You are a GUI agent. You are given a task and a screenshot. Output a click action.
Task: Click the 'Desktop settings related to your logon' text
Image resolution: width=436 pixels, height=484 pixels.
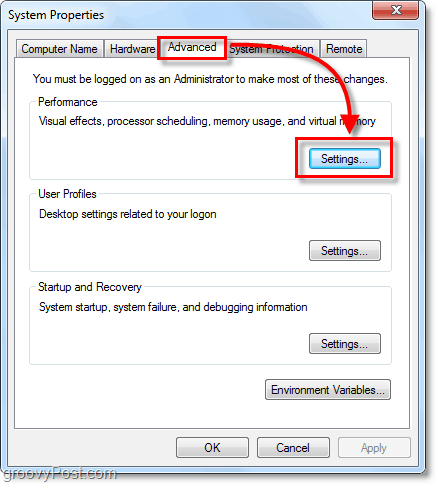[128, 214]
